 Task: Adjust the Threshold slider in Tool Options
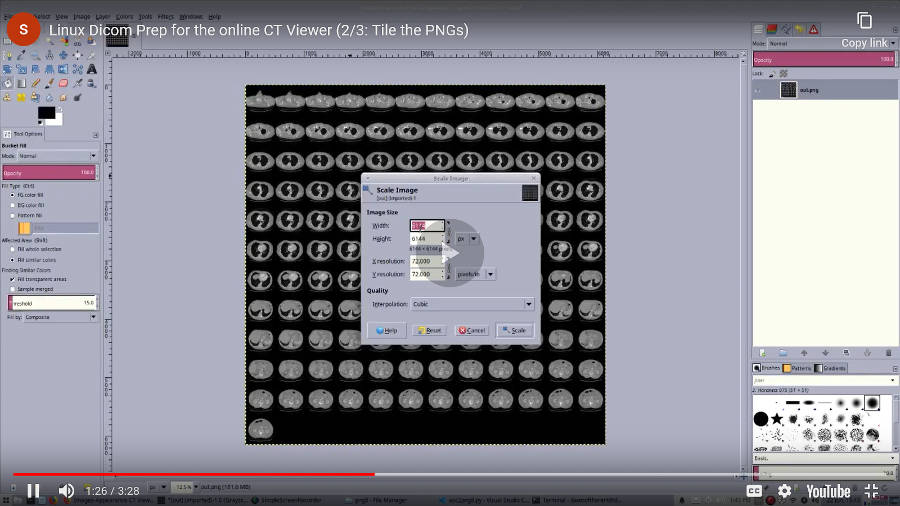[x=52, y=303]
